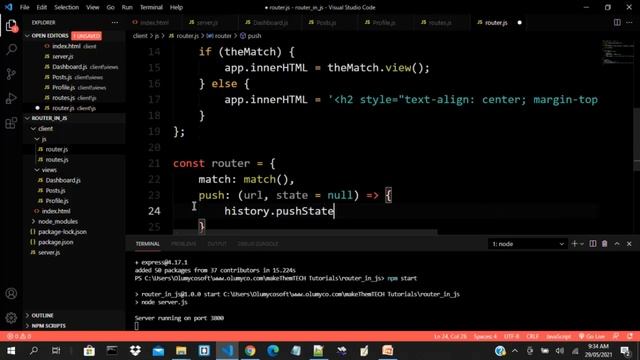Click the push breadcrumb item
Viewport: 640px width, 360px height.
[x=251, y=36]
